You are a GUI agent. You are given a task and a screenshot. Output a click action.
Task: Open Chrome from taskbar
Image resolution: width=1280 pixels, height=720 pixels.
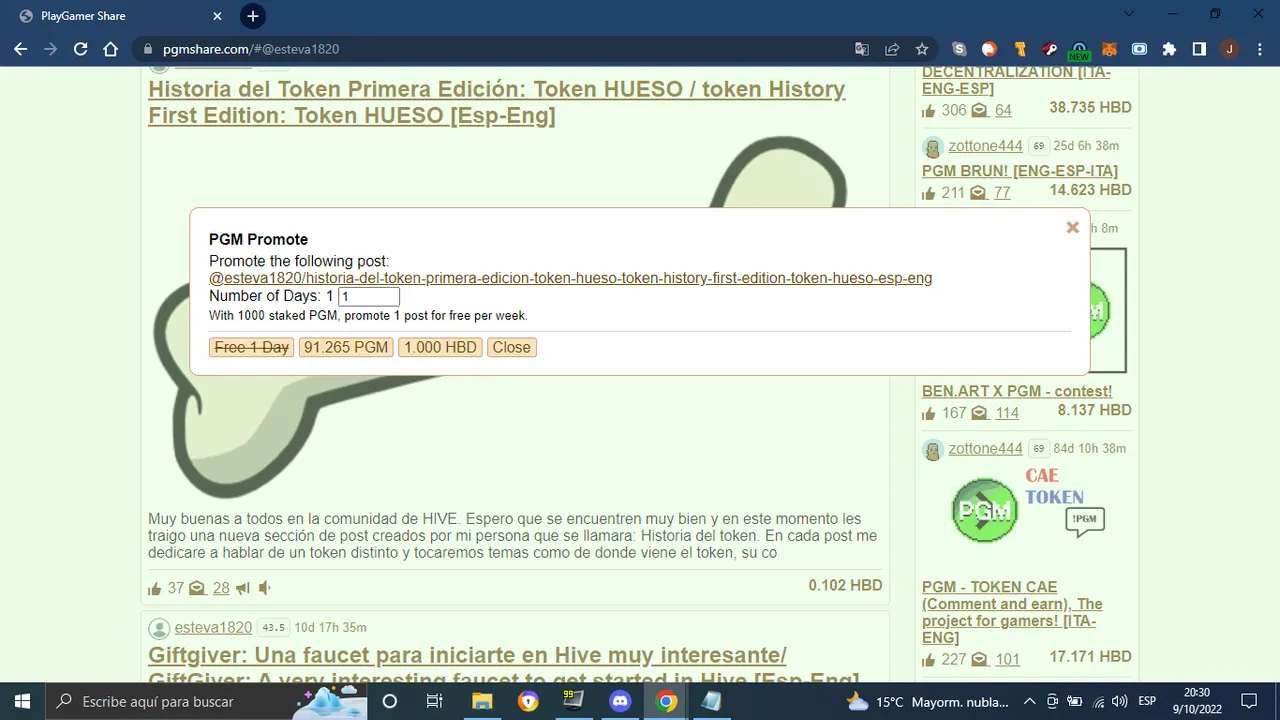coord(666,701)
